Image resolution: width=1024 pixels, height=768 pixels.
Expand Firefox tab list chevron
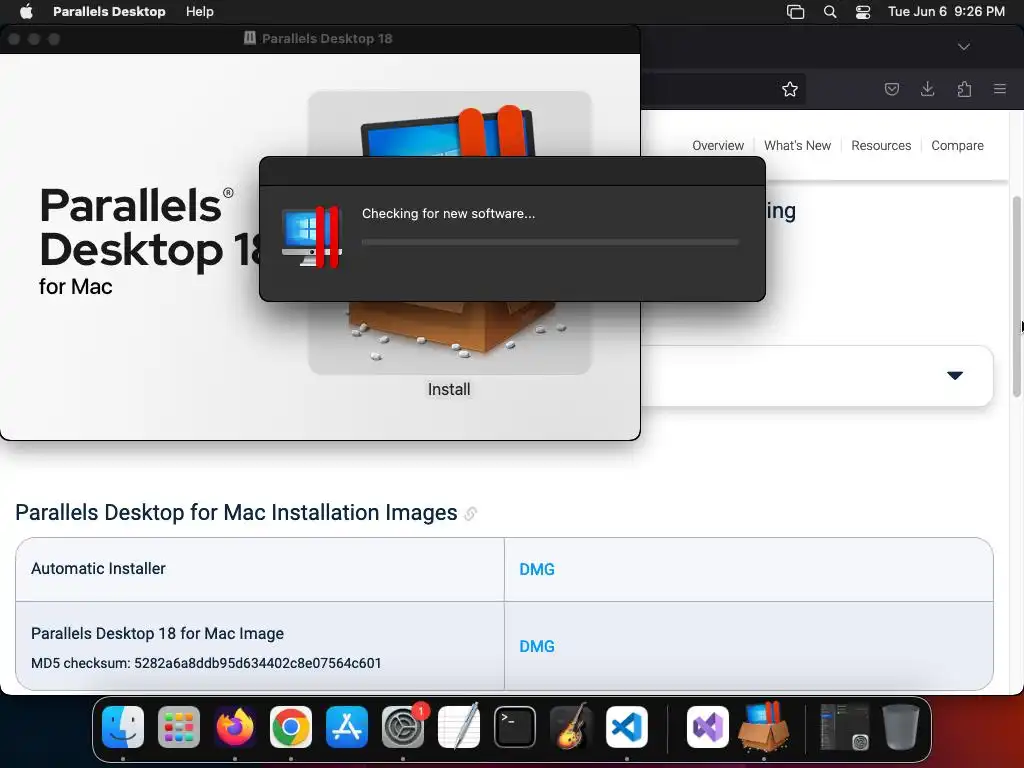963,47
